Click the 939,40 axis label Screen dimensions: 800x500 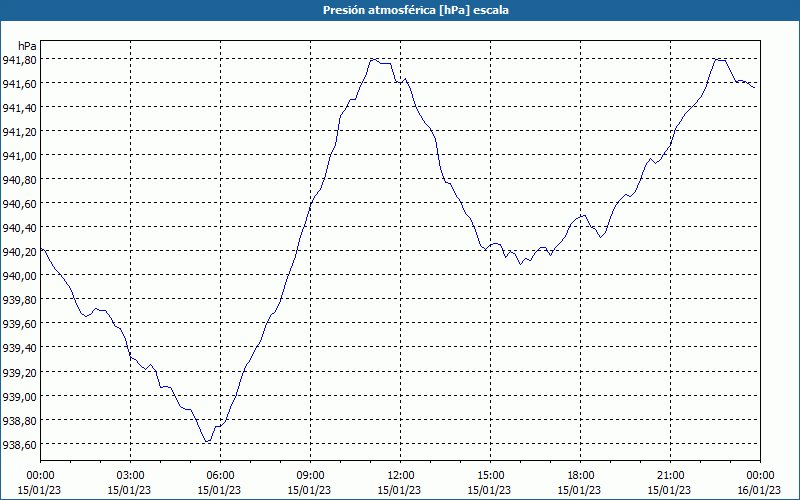pyautogui.click(x=19, y=348)
